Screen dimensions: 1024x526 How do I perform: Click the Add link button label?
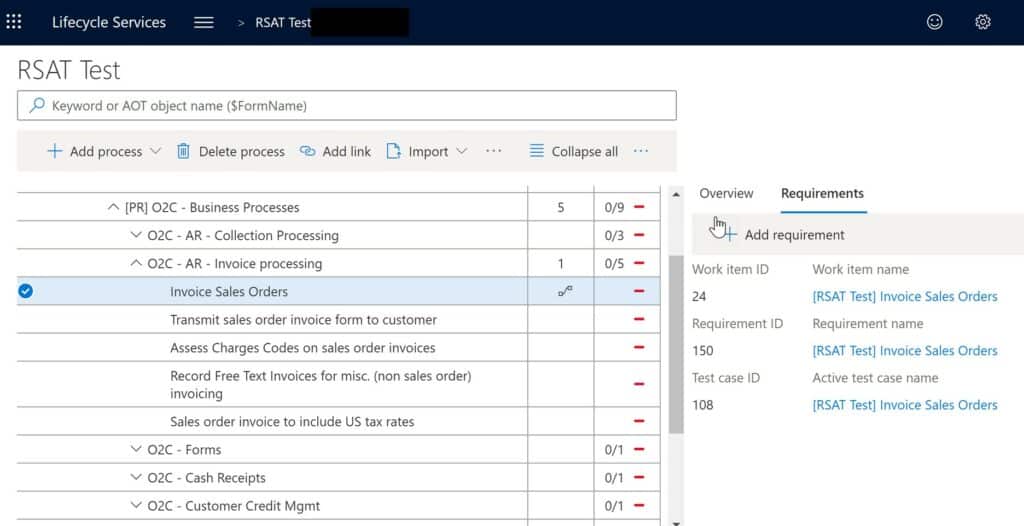(347, 152)
